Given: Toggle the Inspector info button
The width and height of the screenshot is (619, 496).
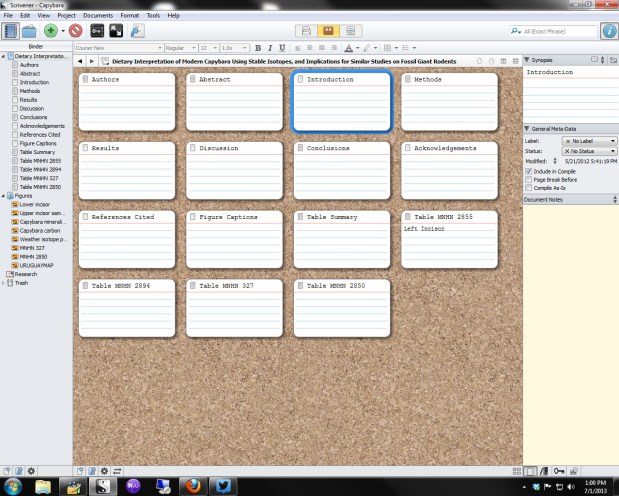Looking at the screenshot, I should click(609, 31).
